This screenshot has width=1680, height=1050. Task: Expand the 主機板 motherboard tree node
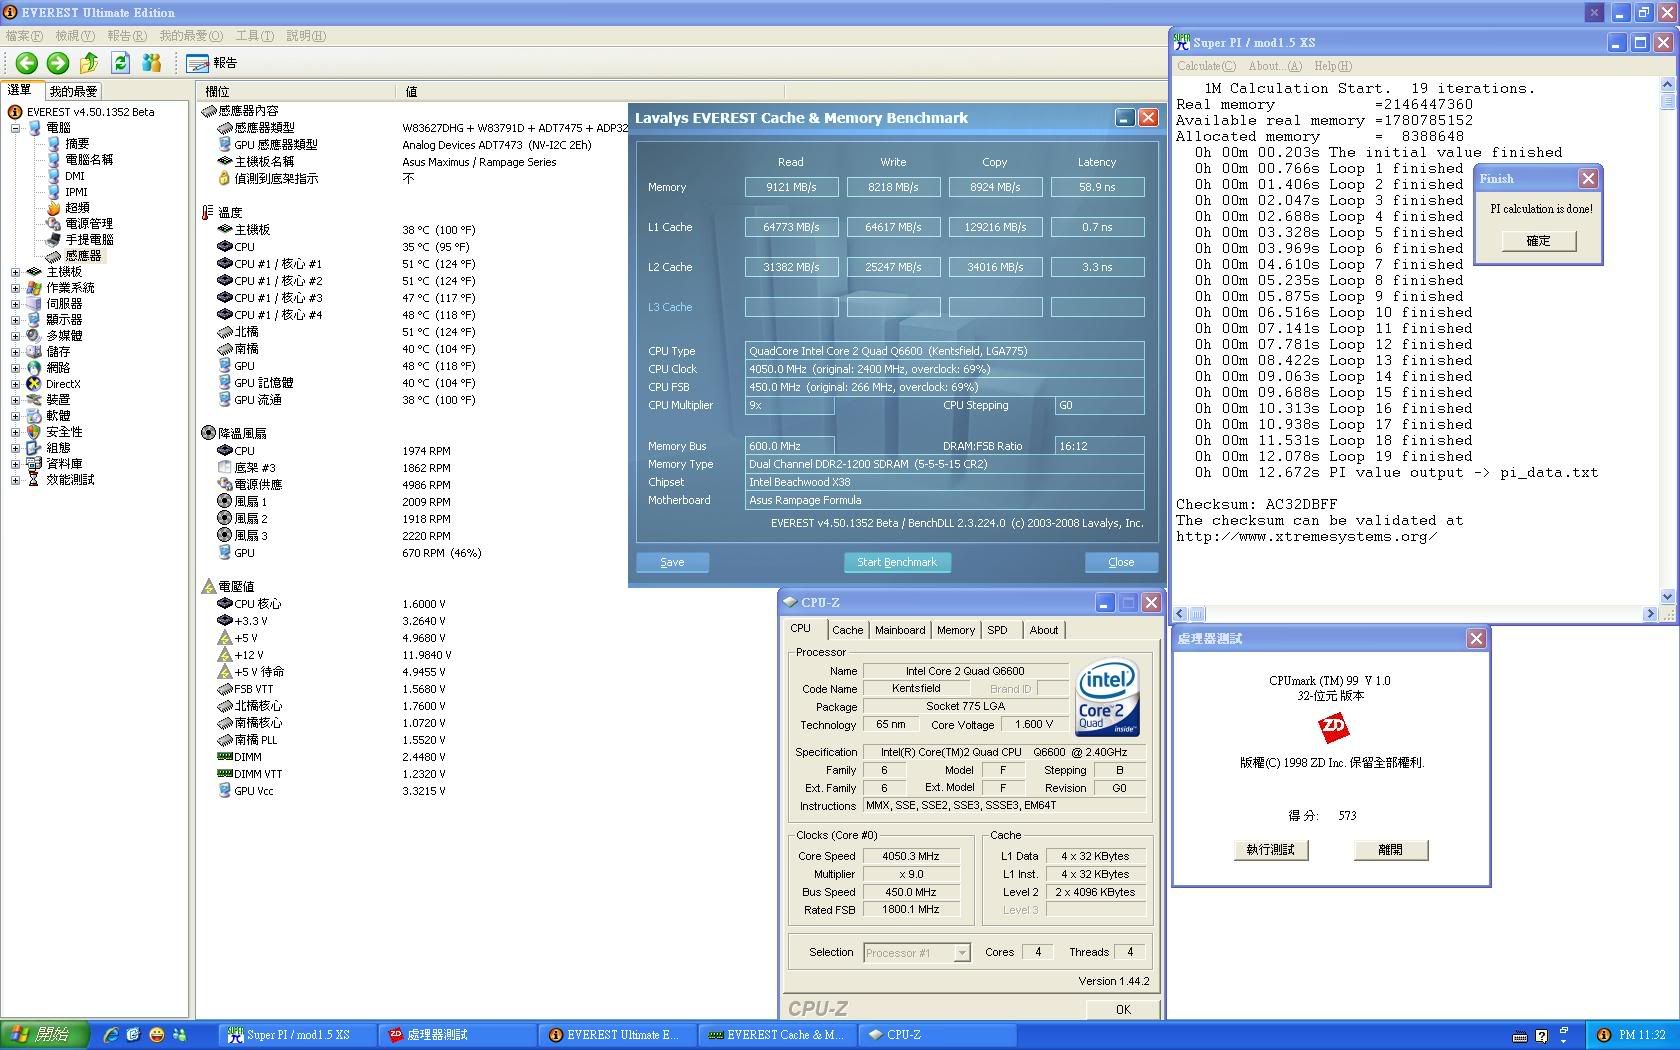click(15, 272)
